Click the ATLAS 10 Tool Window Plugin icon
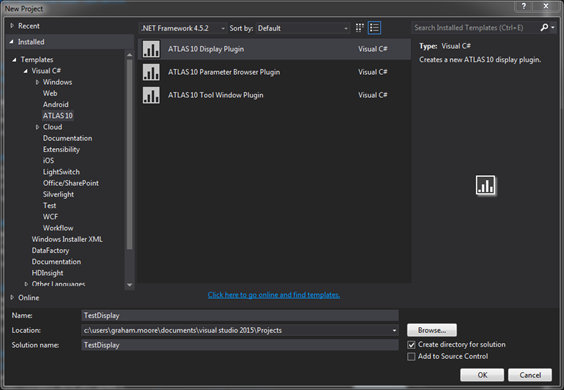 [x=151, y=95]
